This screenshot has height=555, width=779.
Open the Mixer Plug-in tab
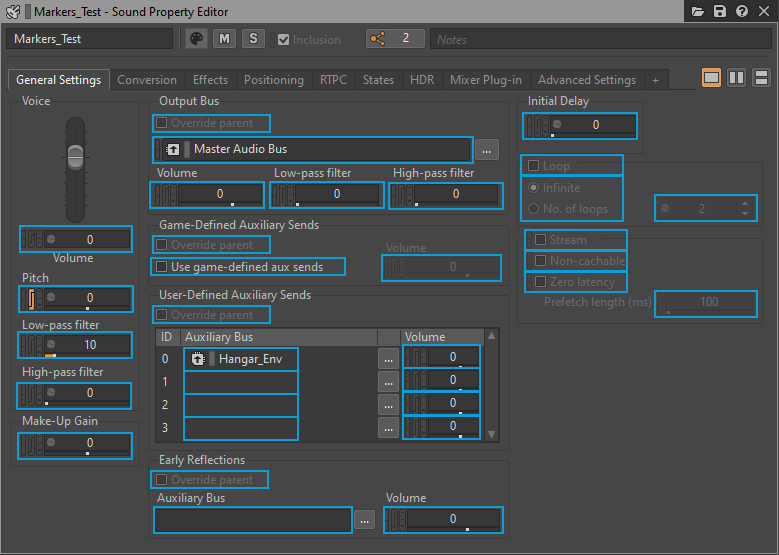[x=486, y=79]
